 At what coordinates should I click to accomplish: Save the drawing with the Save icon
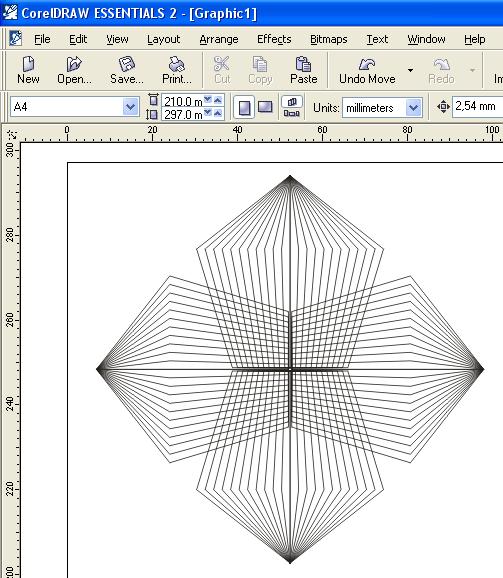click(x=126, y=64)
